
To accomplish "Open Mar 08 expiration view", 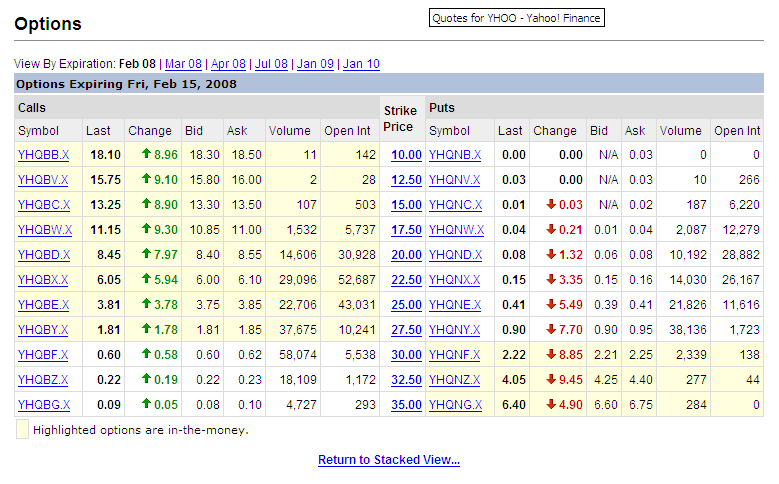I will click(183, 64).
